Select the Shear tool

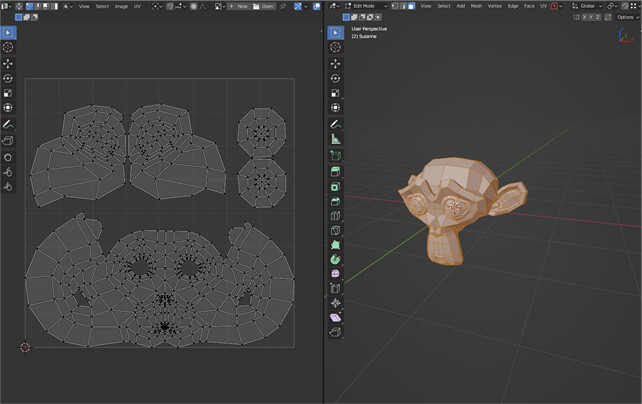[x=335, y=318]
